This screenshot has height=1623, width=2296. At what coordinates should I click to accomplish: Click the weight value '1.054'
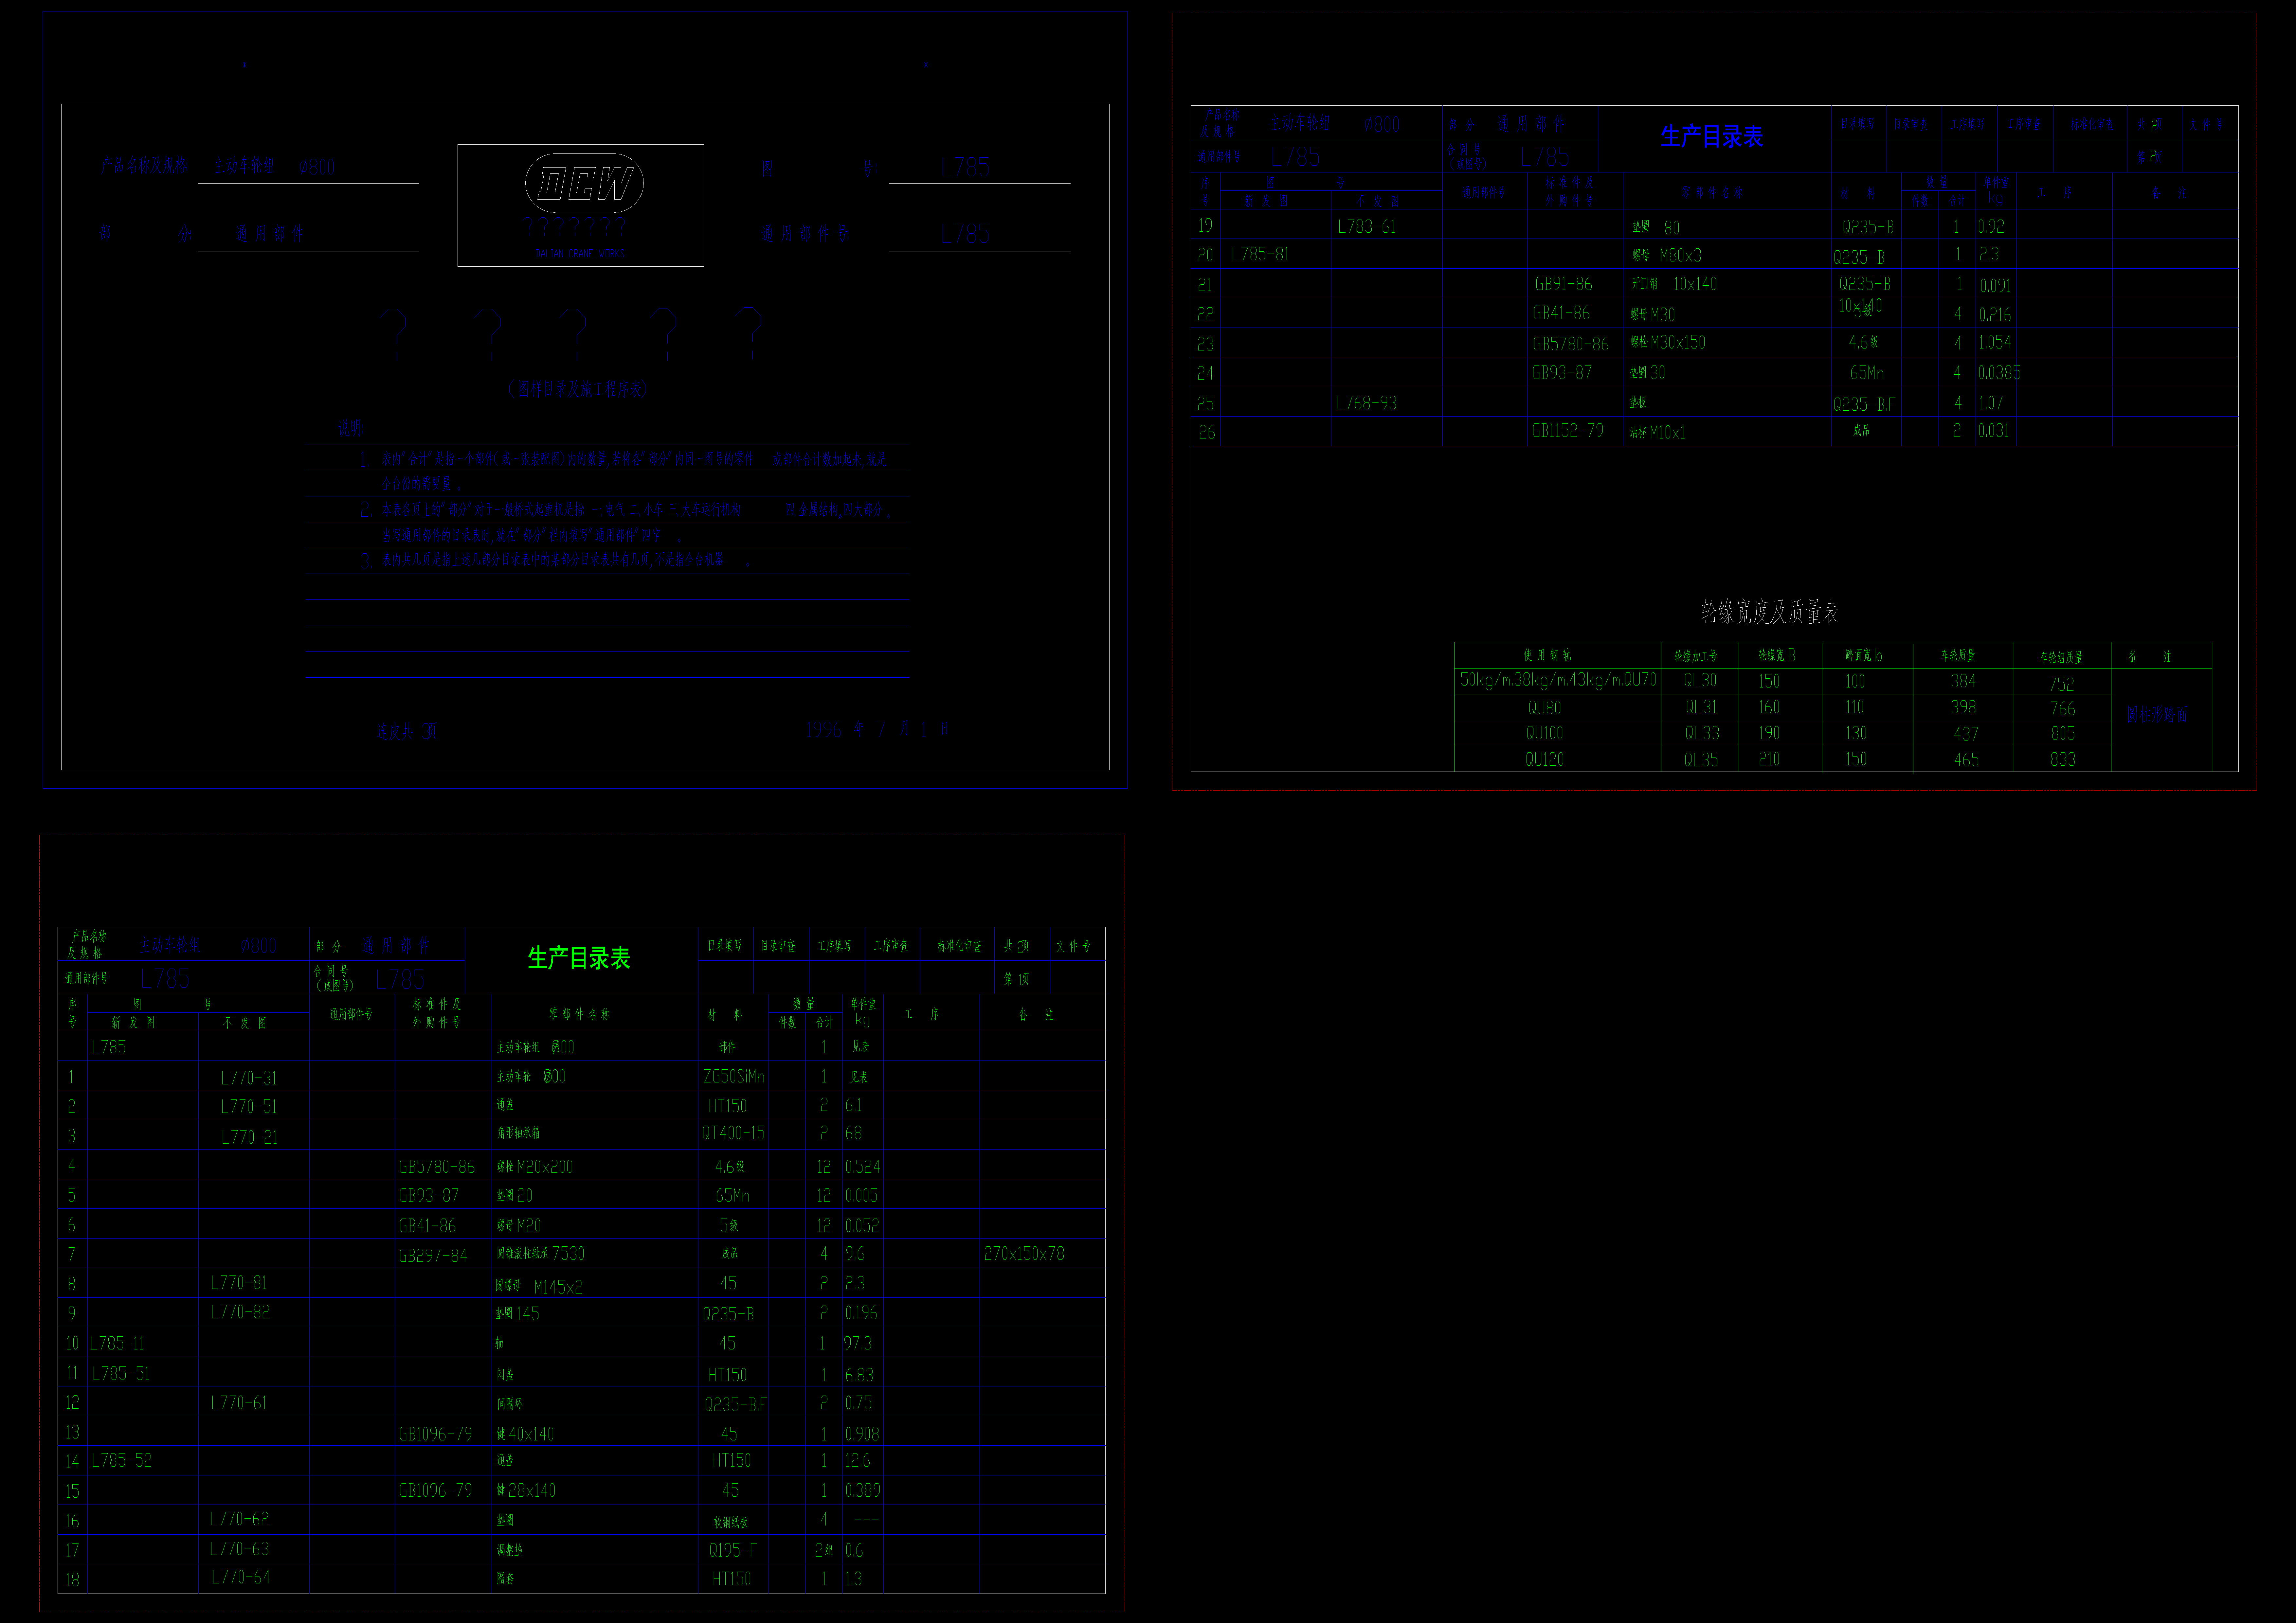1995,342
